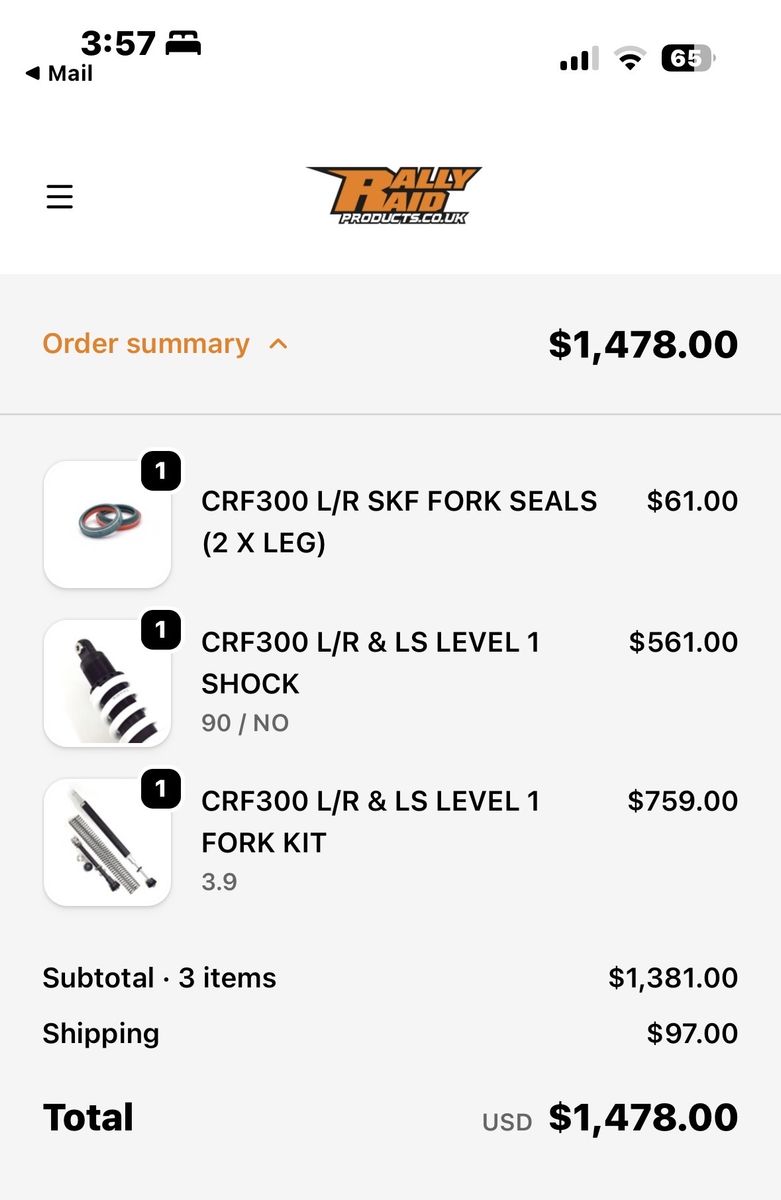Tap the $97.00 Shipping amount
This screenshot has height=1200, width=781.
pos(692,1033)
